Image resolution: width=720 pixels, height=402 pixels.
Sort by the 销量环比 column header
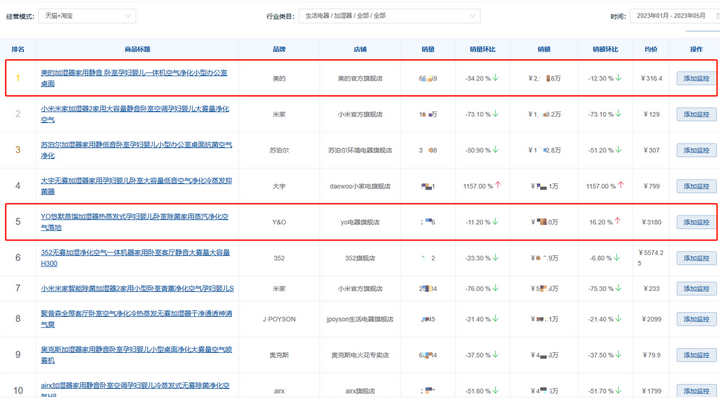tap(483, 49)
